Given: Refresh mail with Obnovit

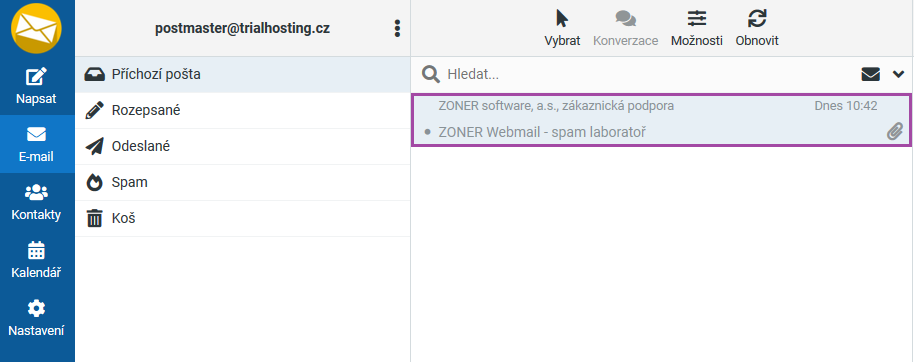Looking at the screenshot, I should (x=757, y=28).
